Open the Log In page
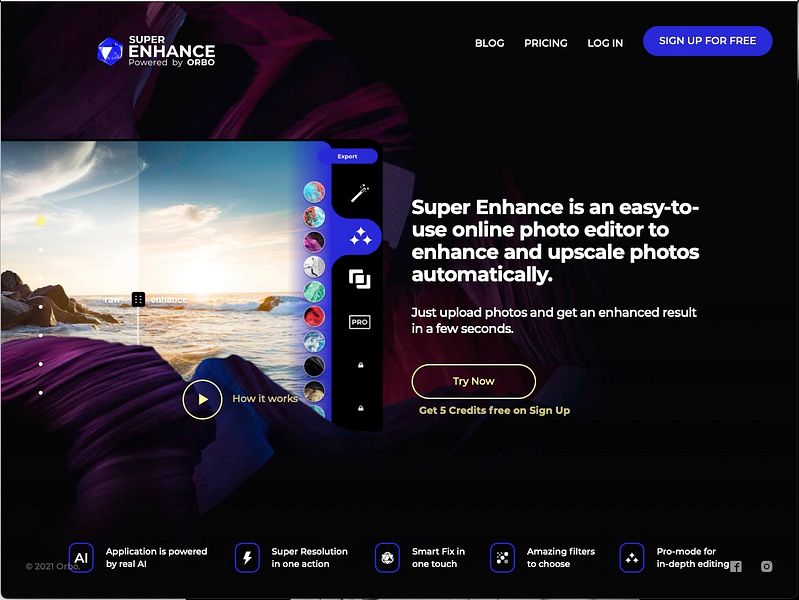Image resolution: width=799 pixels, height=600 pixels. (605, 43)
